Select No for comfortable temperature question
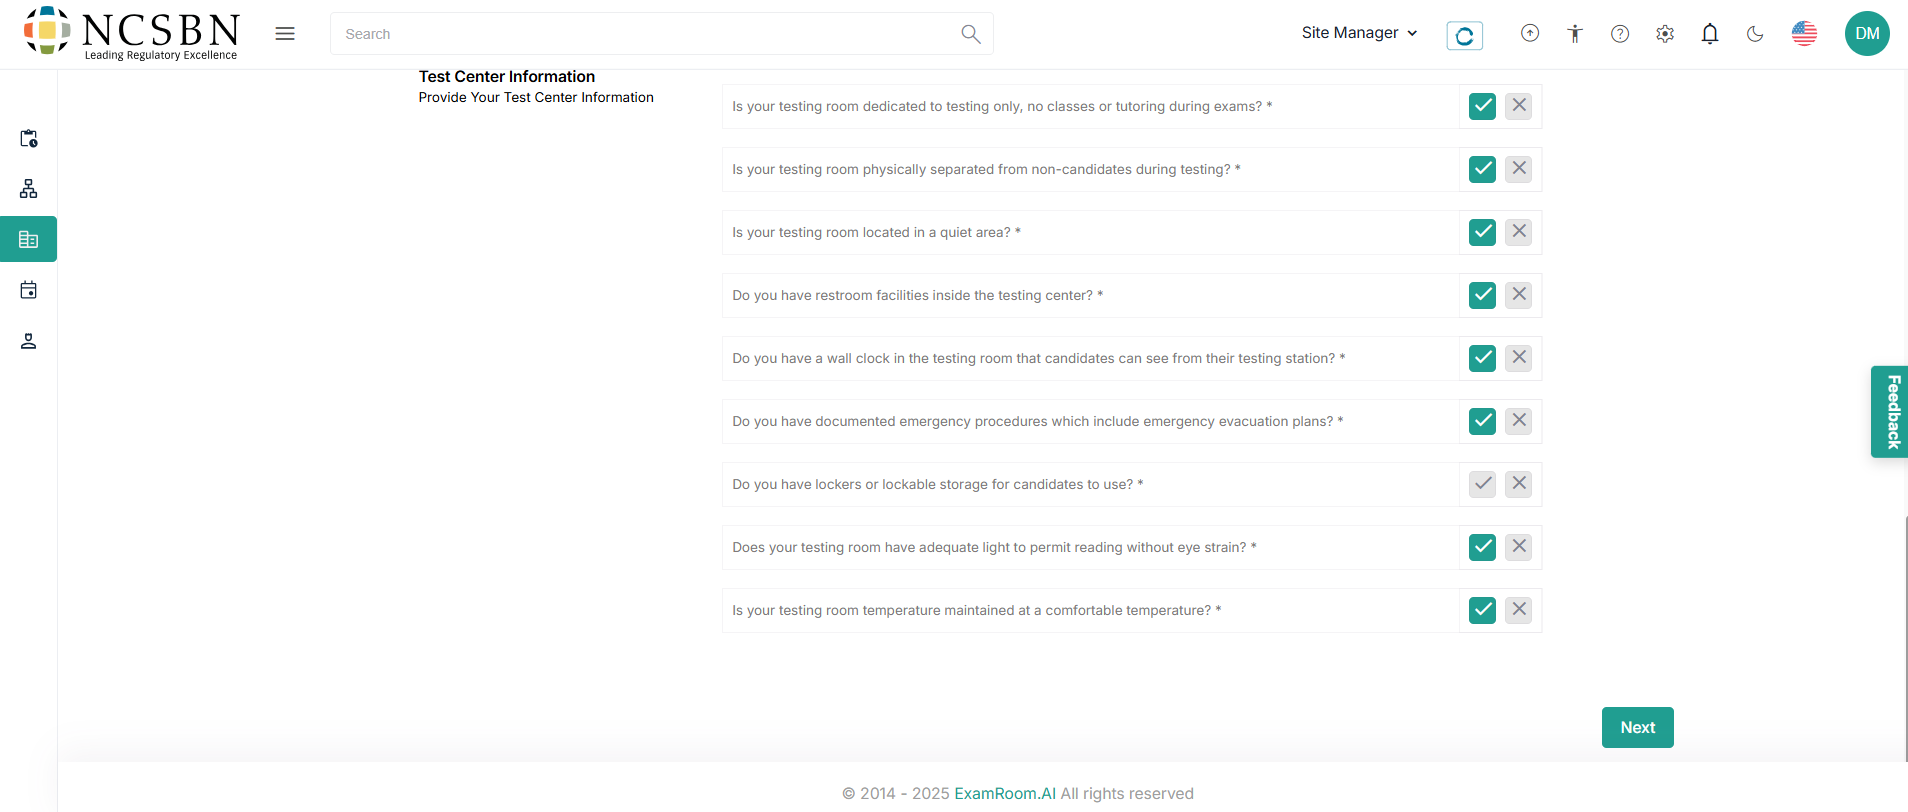Screen dimensions: 1908x812 click(1519, 610)
